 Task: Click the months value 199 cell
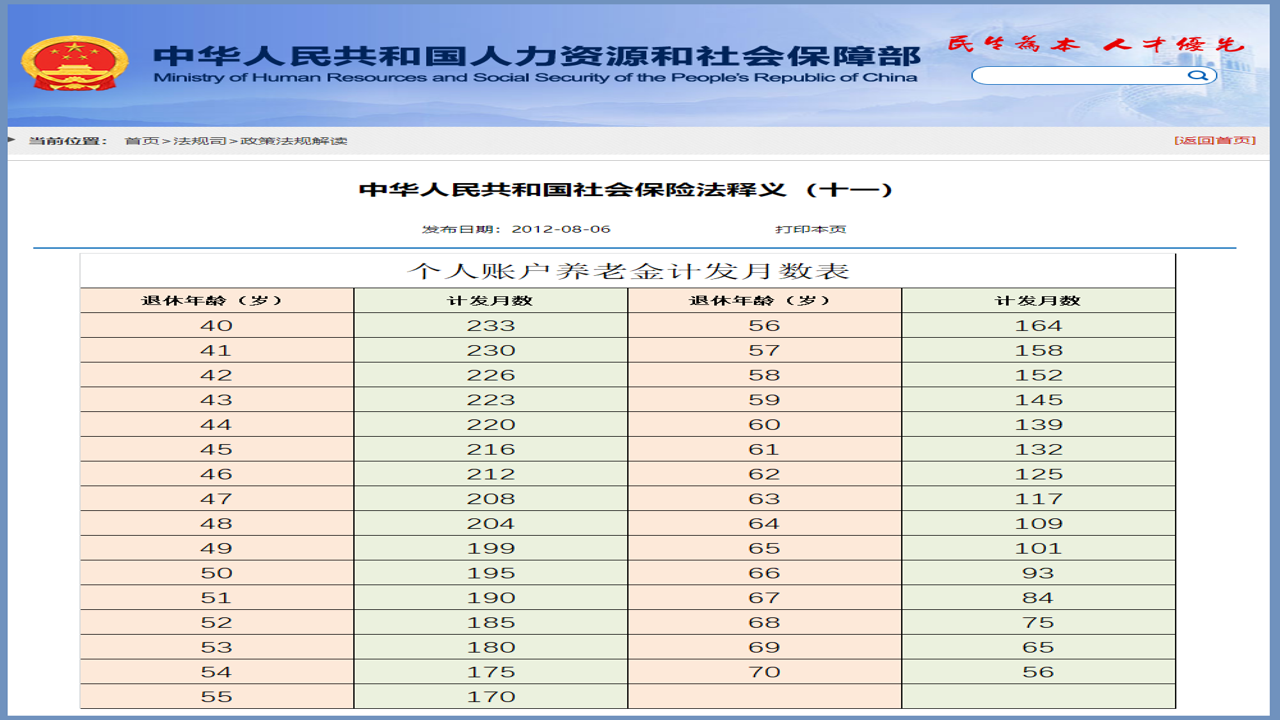tap(491, 548)
